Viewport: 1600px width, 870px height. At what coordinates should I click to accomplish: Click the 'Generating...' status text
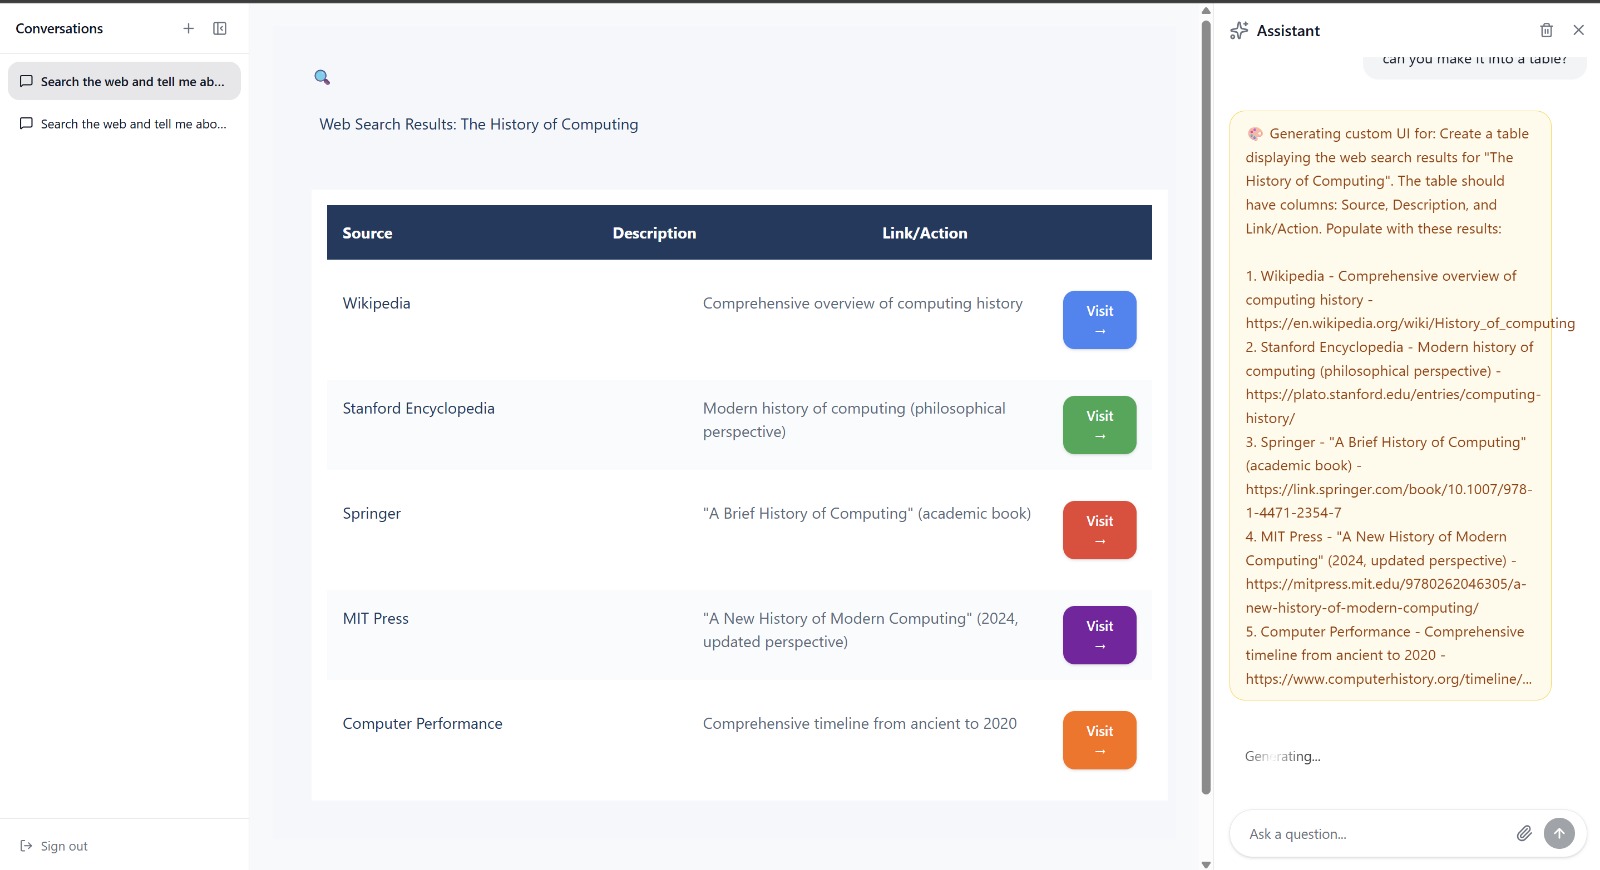[1282, 756]
